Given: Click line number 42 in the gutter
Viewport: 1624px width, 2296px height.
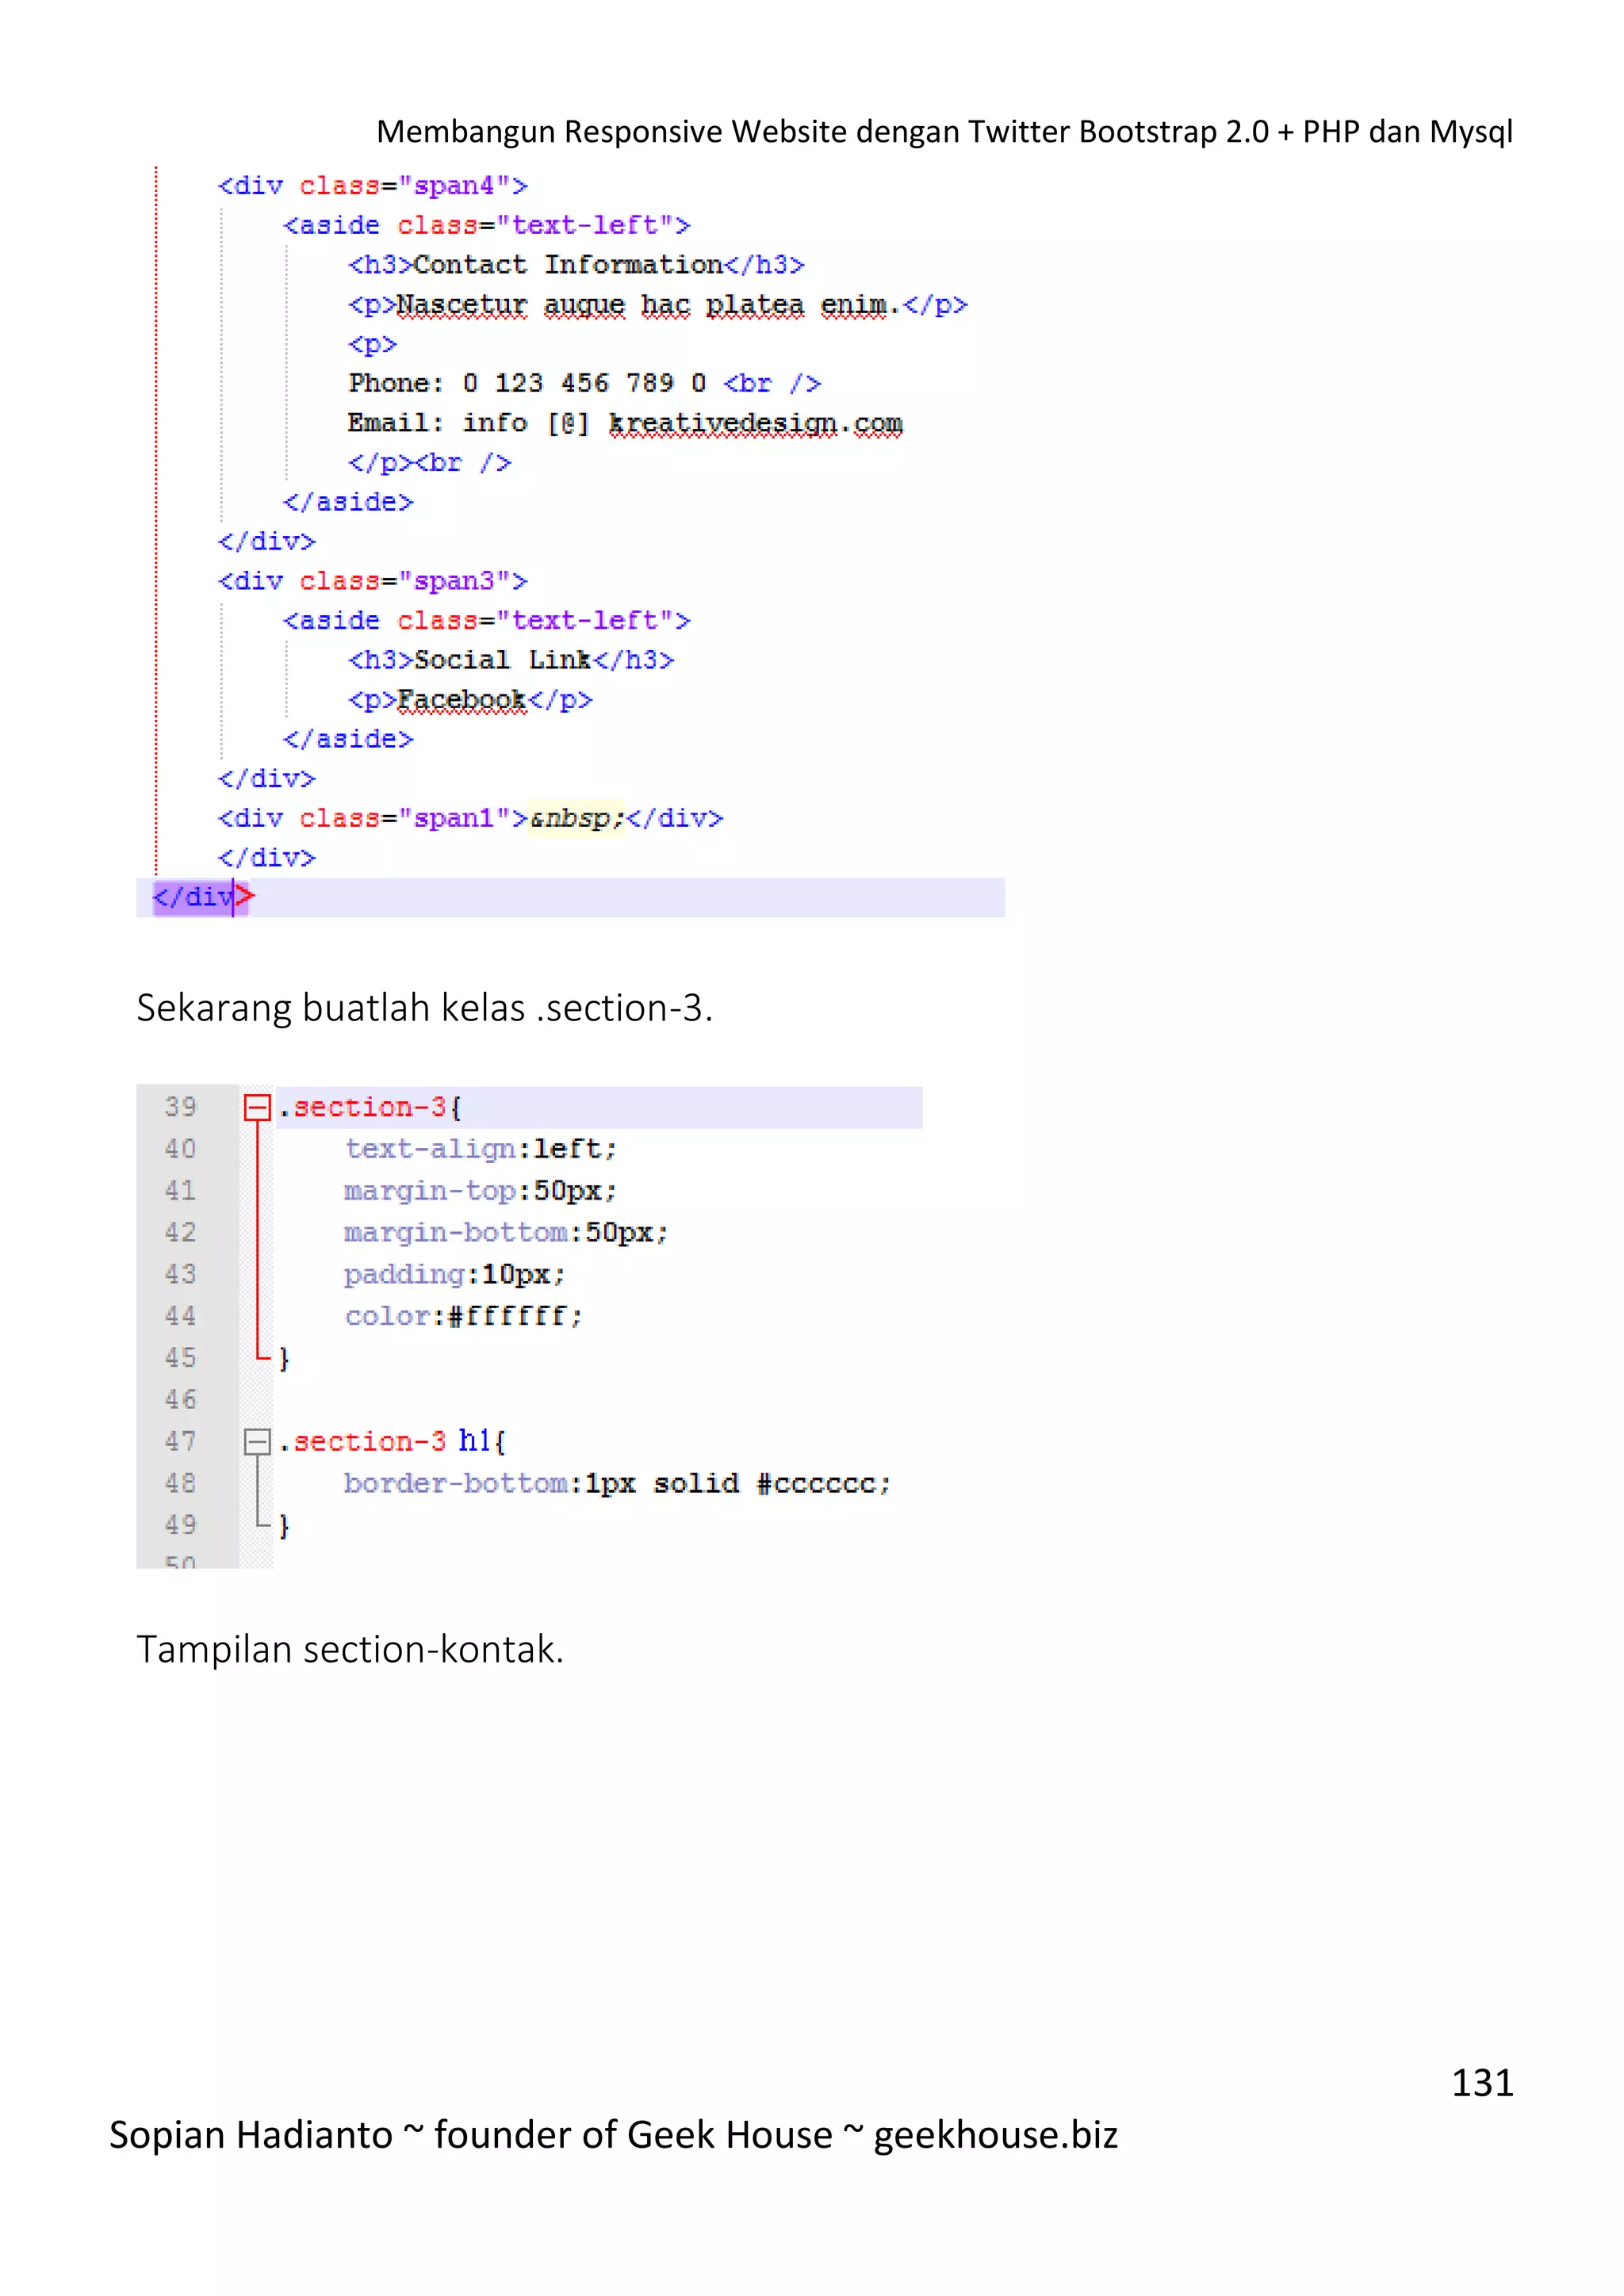Looking at the screenshot, I should tap(181, 1232).
